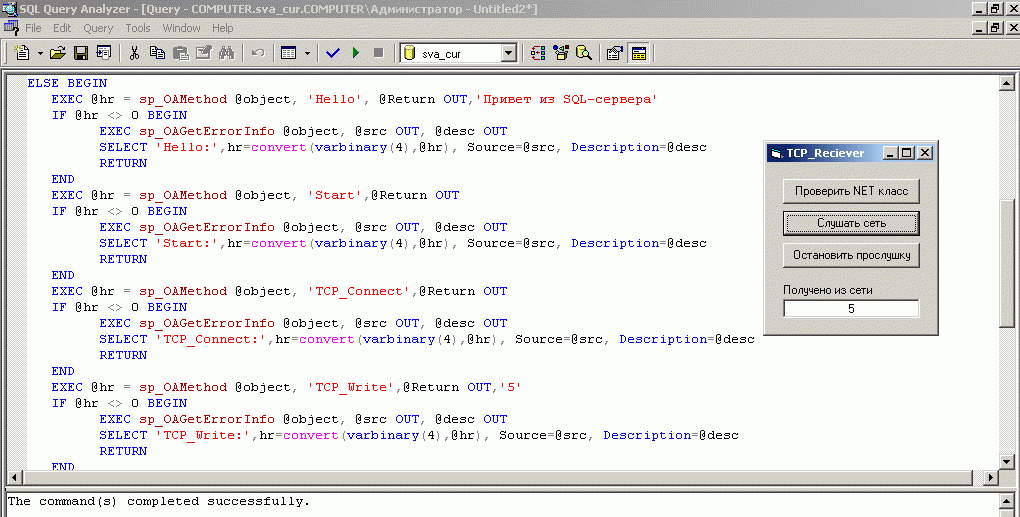Open the New Query dropdown arrow
The image size is (1020, 517).
(40, 53)
